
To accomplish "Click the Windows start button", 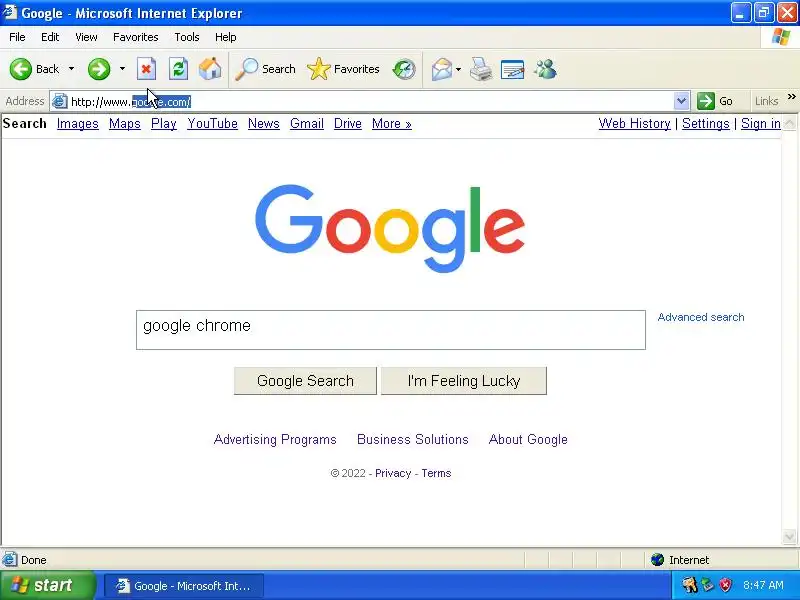I will tap(47, 585).
